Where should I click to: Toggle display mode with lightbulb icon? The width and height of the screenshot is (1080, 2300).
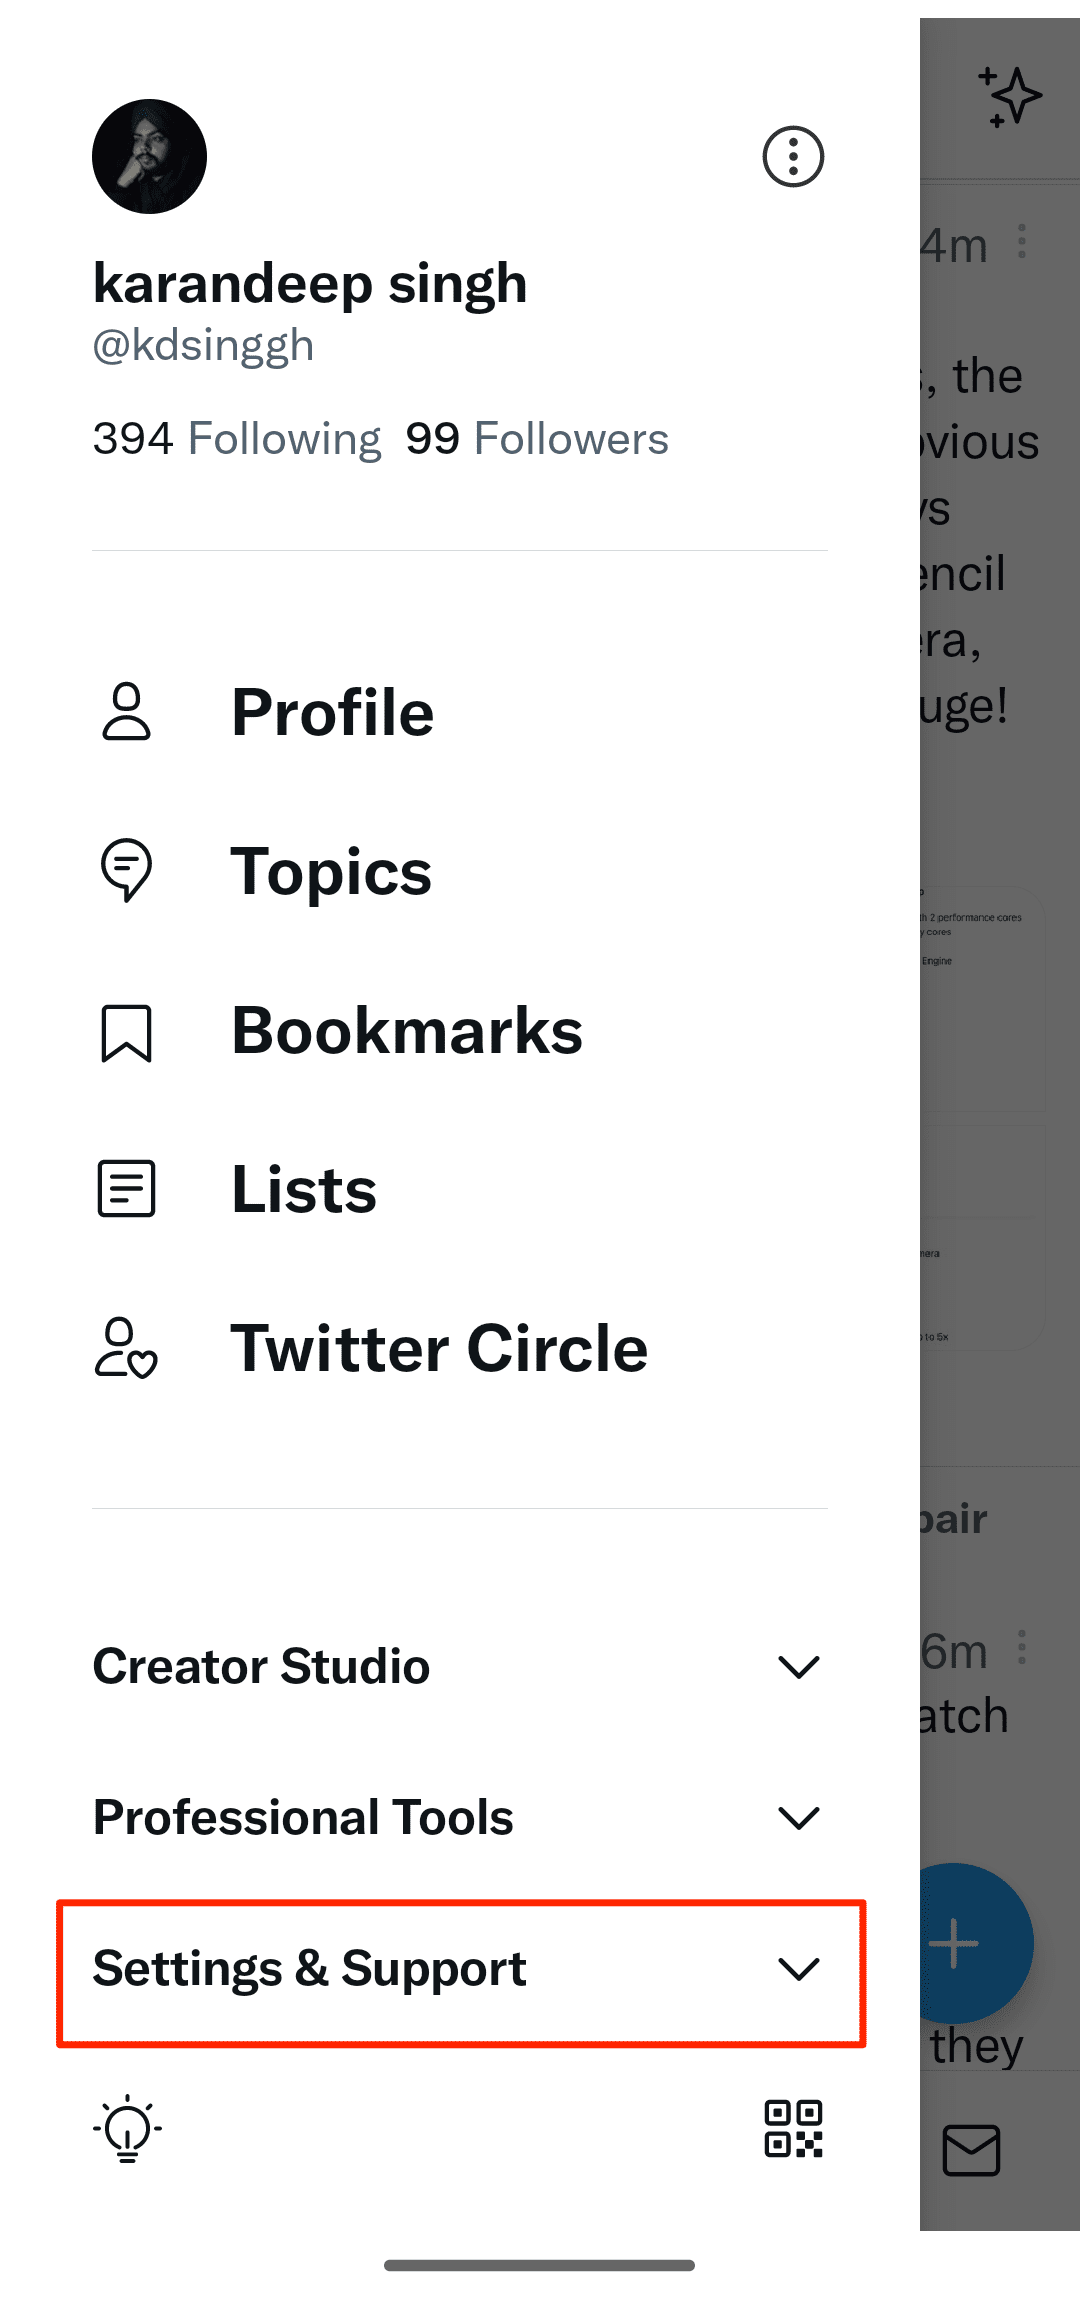[128, 2128]
